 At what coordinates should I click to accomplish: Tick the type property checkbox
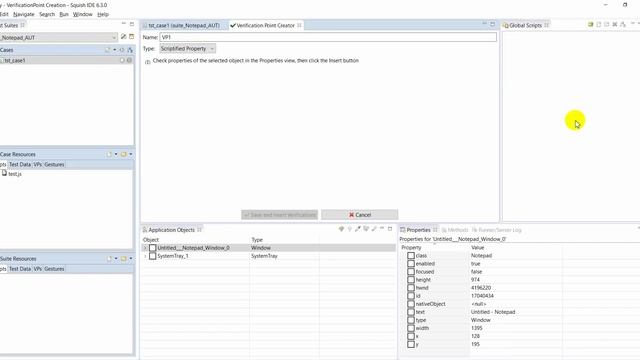(x=411, y=320)
